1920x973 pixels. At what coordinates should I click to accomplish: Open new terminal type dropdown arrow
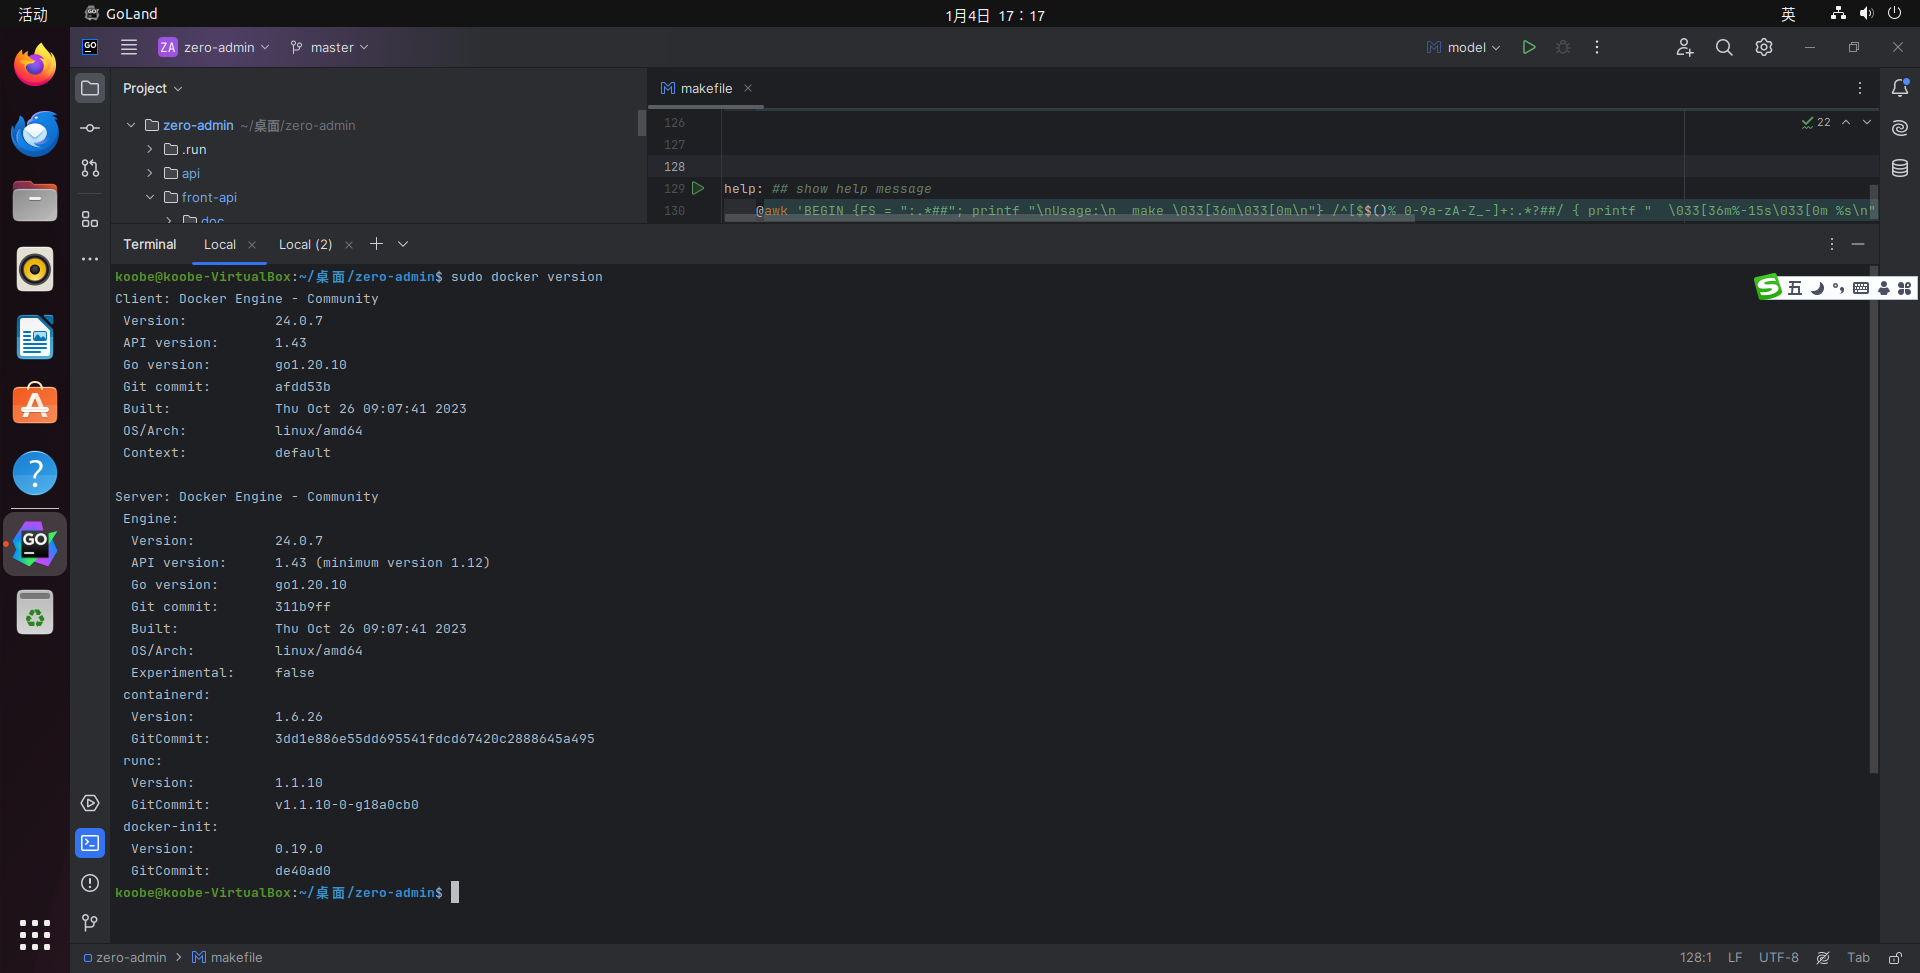(403, 244)
